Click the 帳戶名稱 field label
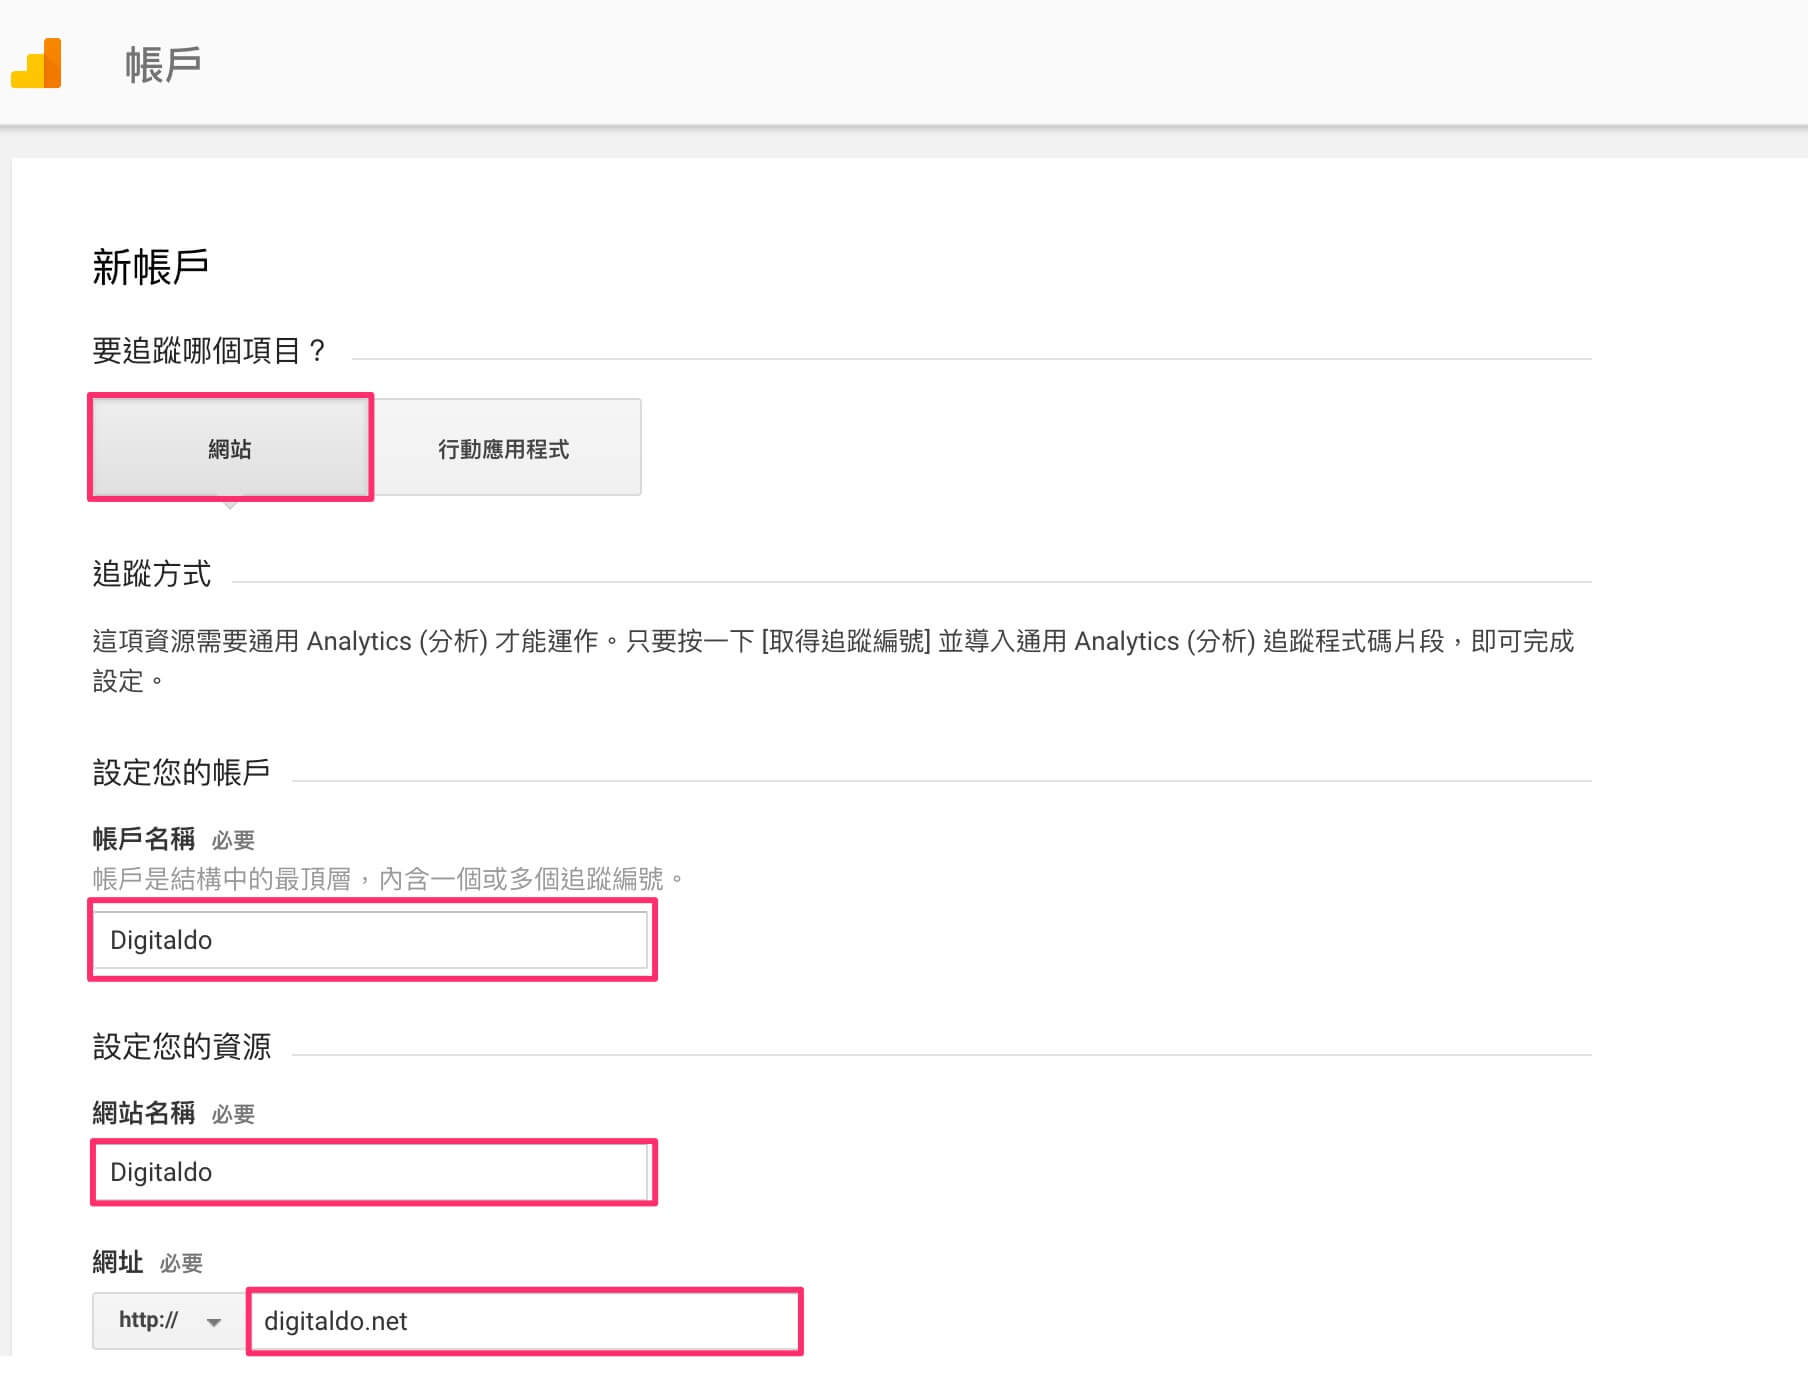This screenshot has width=1808, height=1398. 143,838
